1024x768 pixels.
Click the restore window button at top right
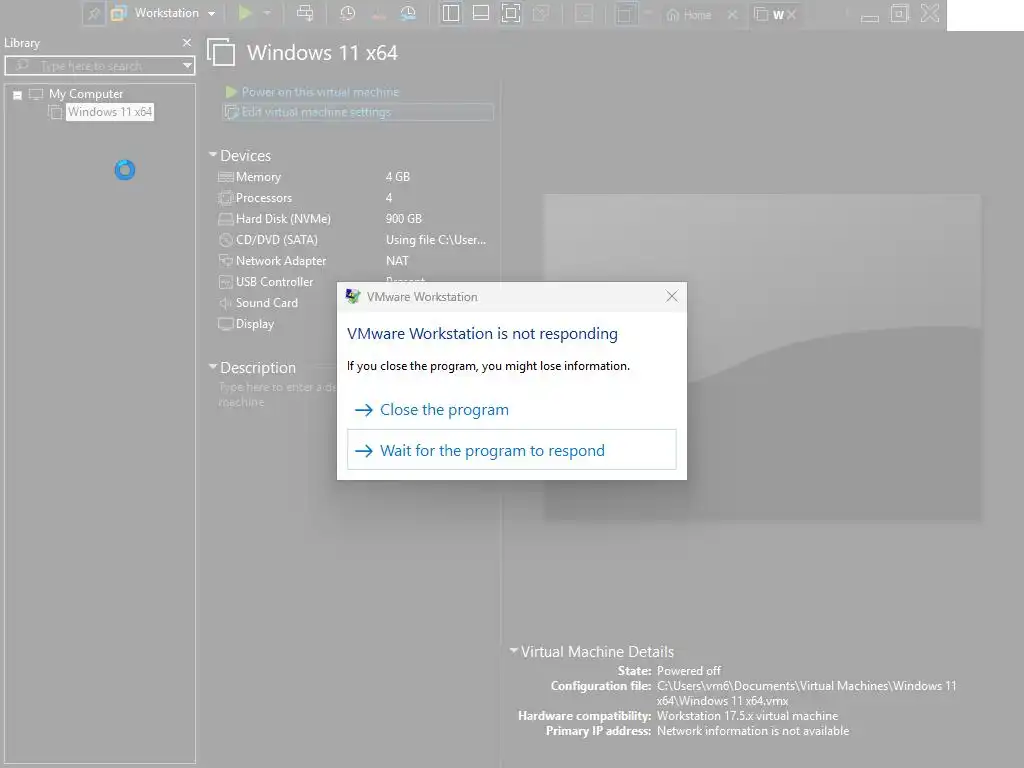tap(899, 13)
